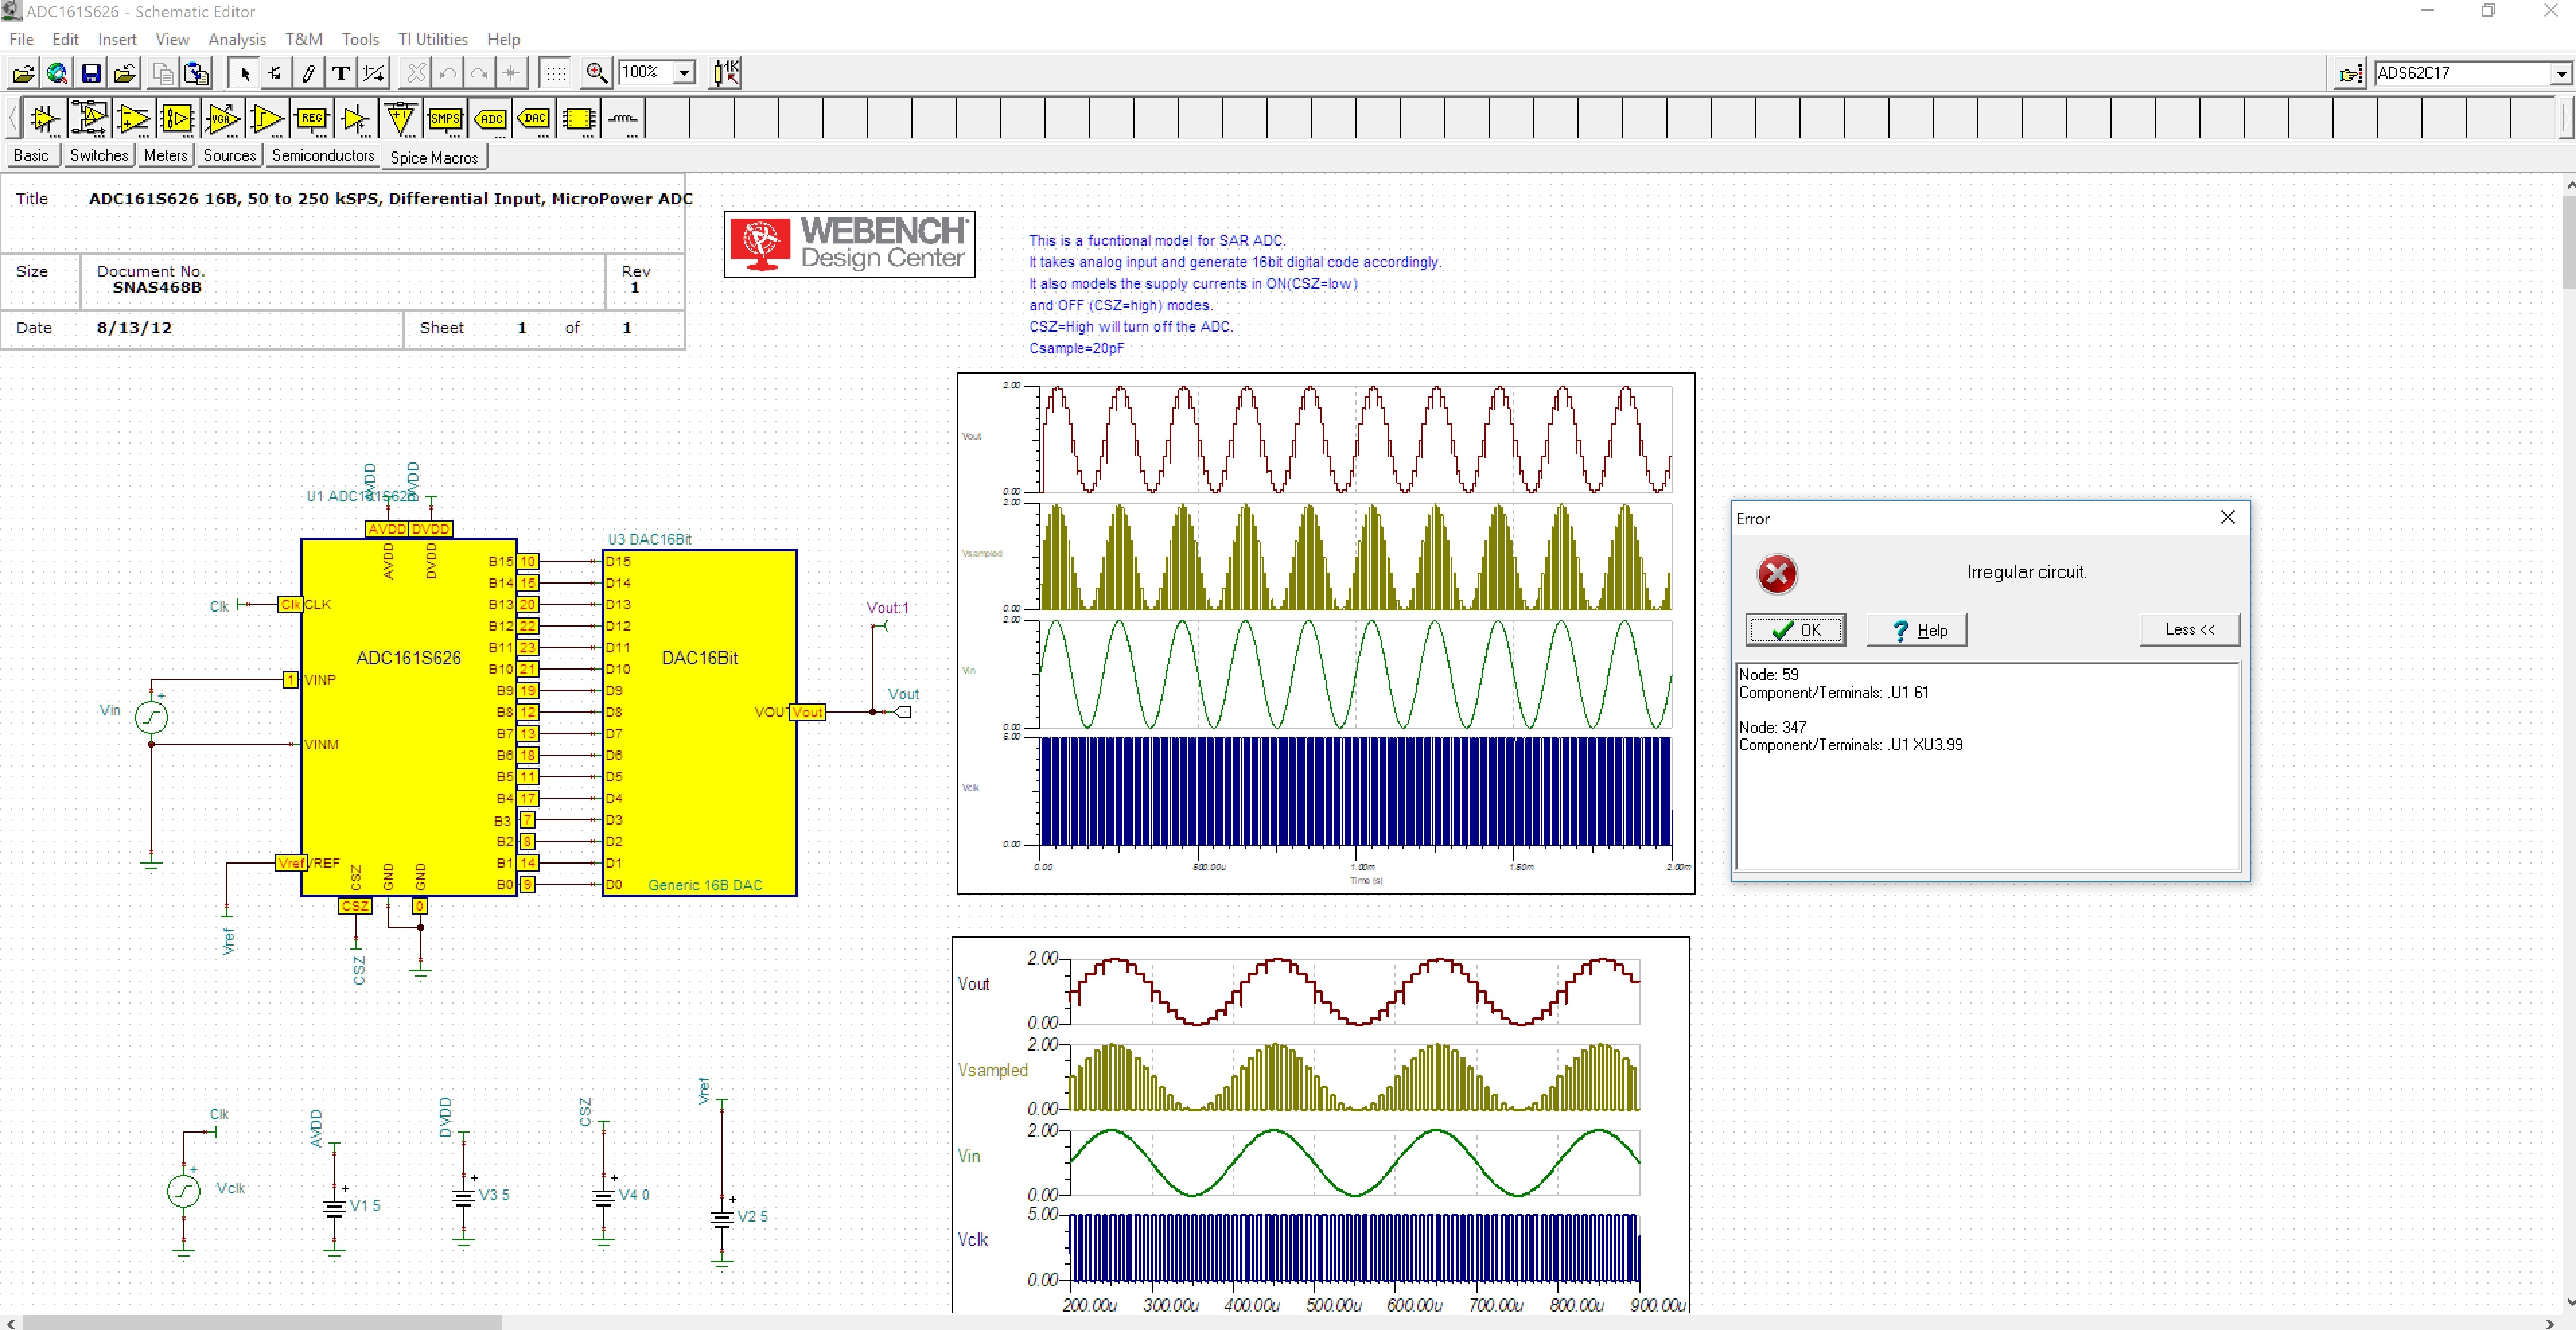
Task: Click the inductor/coil macro icon
Action: click(x=624, y=119)
